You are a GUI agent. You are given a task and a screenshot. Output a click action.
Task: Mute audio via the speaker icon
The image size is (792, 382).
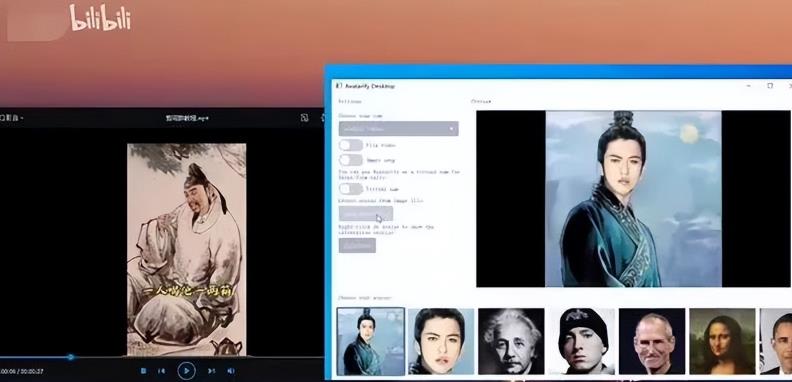pyautogui.click(x=230, y=371)
